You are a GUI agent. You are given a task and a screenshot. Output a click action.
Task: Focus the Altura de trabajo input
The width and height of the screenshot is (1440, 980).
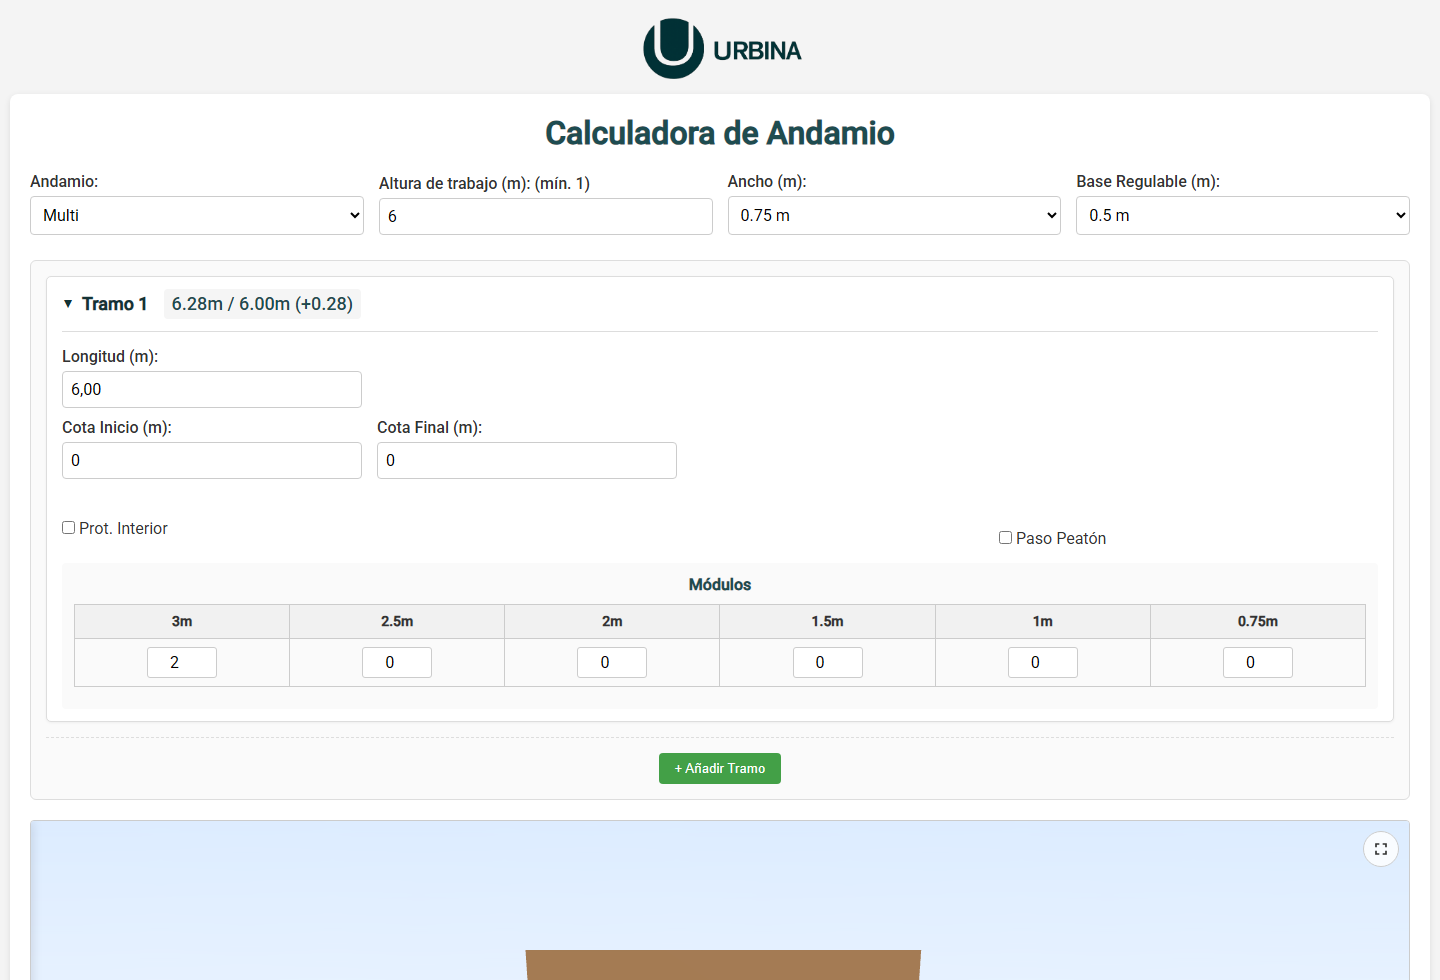pyautogui.click(x=546, y=217)
